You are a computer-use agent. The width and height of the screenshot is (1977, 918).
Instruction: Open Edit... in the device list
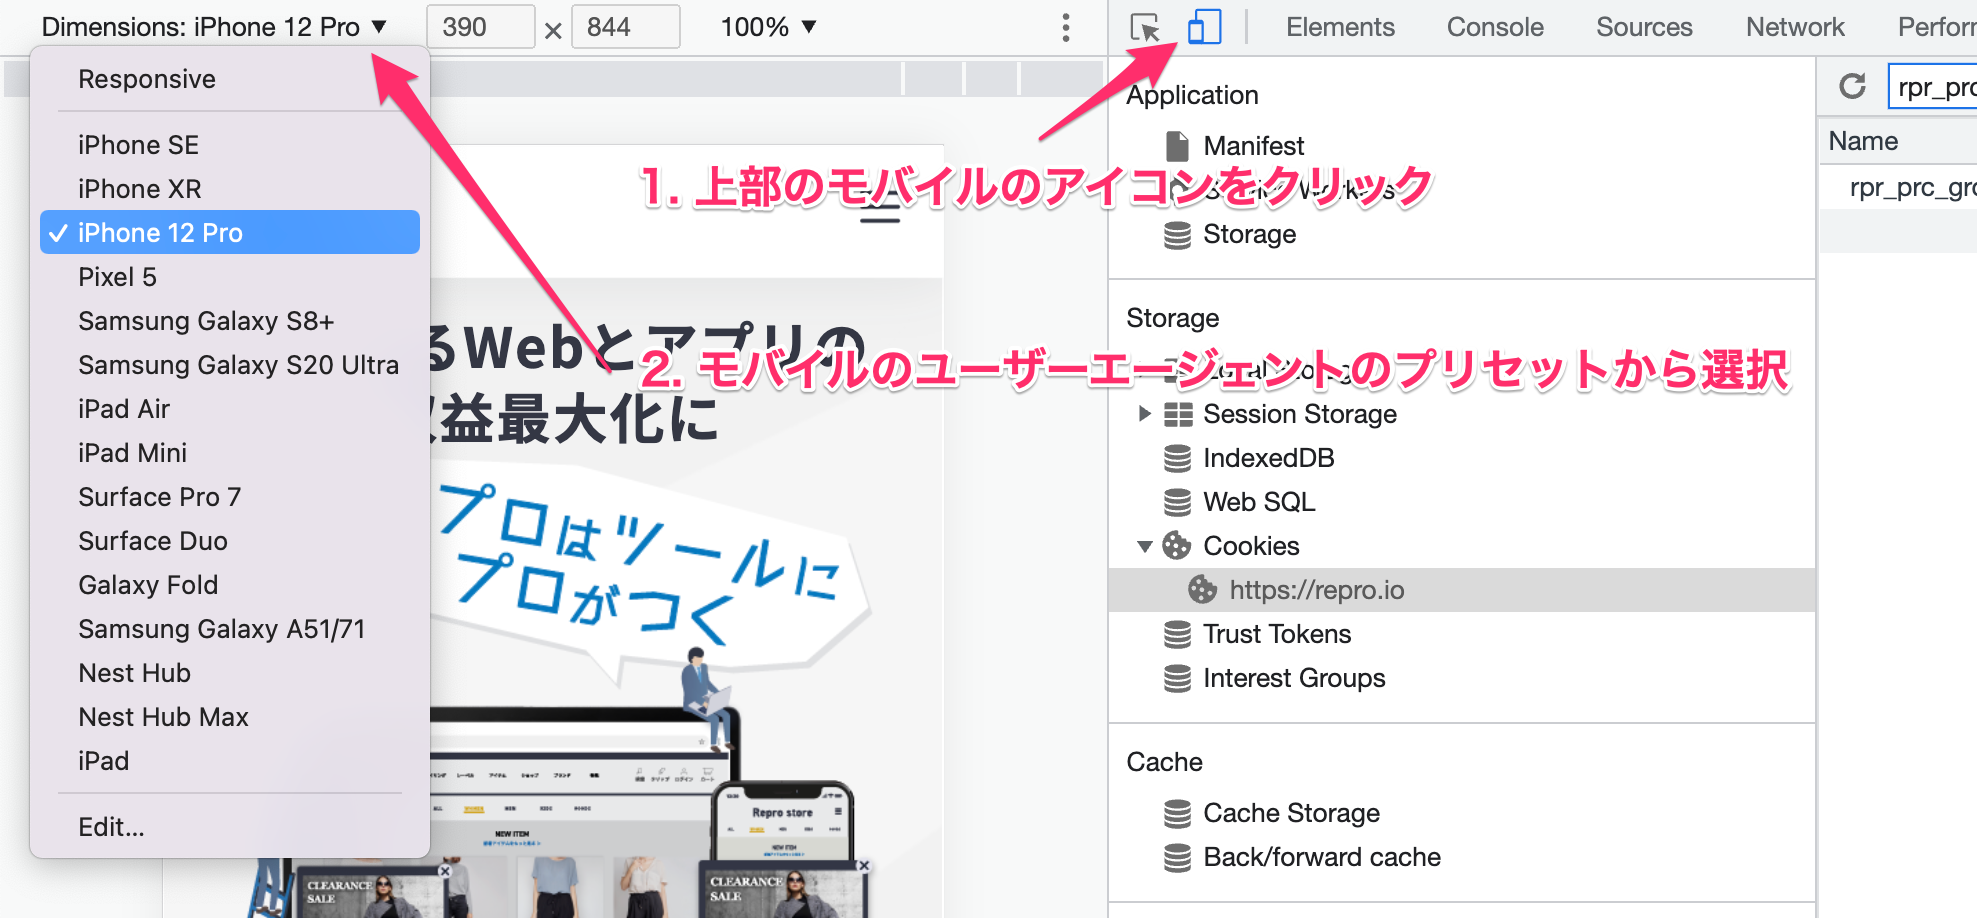point(230,827)
